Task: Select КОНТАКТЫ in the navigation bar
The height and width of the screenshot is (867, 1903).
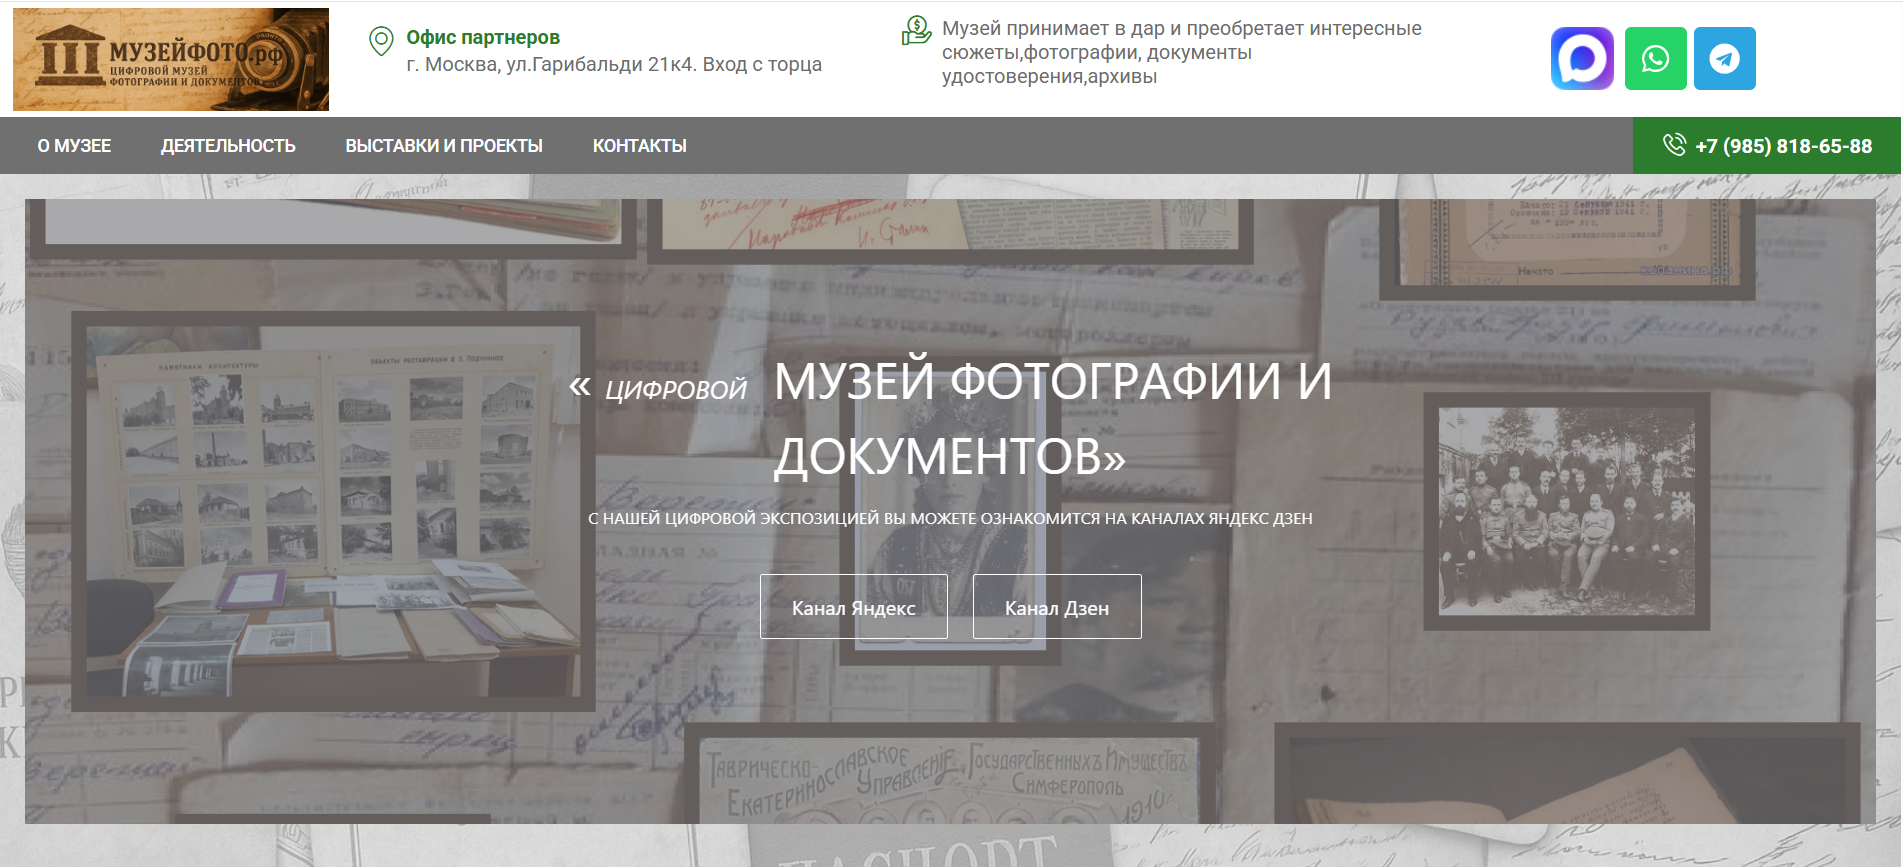Action: click(x=639, y=146)
